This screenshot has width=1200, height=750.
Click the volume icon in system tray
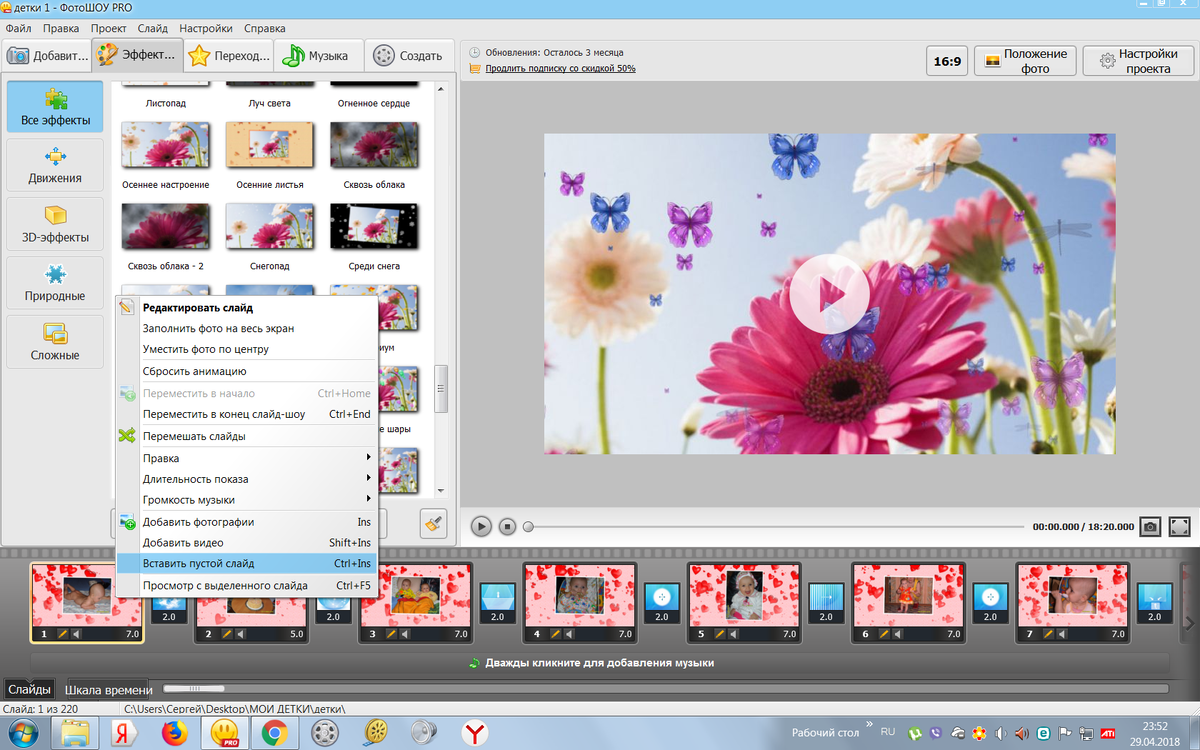click(x=1000, y=733)
